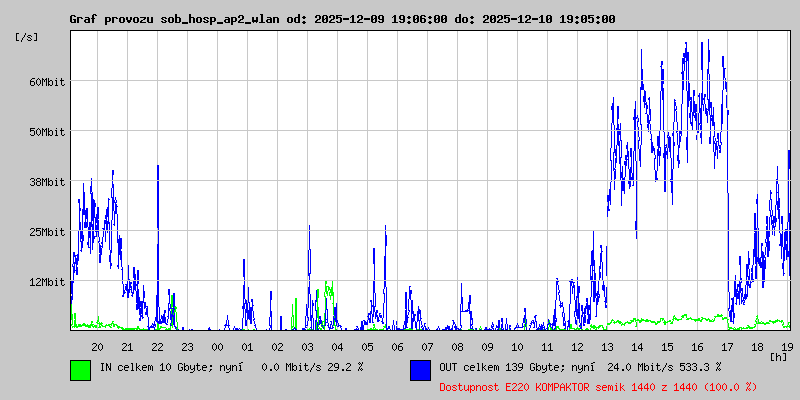Image resolution: width=800 pixels, height=400 pixels.
Task: Click the hour label '12' on x-axis
Action: 577,347
